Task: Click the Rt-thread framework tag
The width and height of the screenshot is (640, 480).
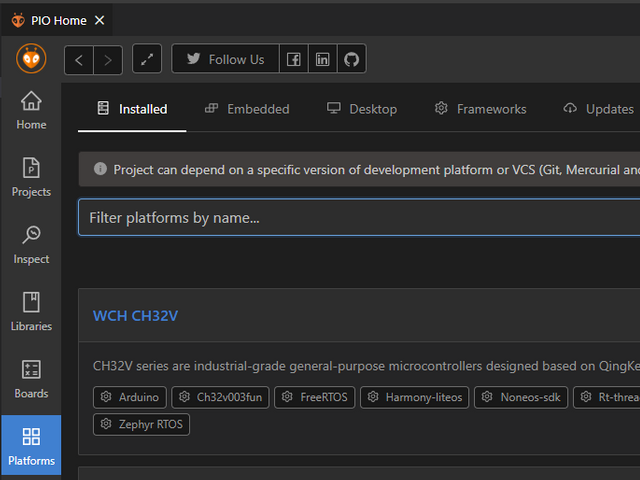Action: pos(607,397)
